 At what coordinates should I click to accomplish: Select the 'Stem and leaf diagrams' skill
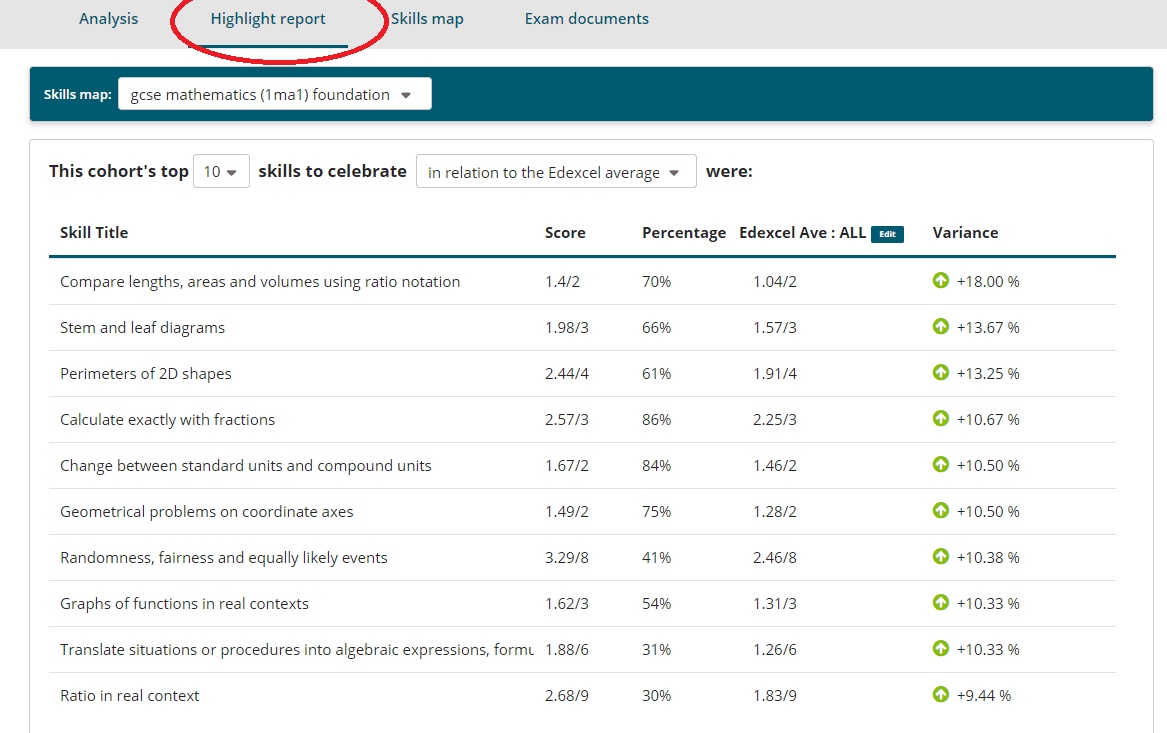[142, 327]
